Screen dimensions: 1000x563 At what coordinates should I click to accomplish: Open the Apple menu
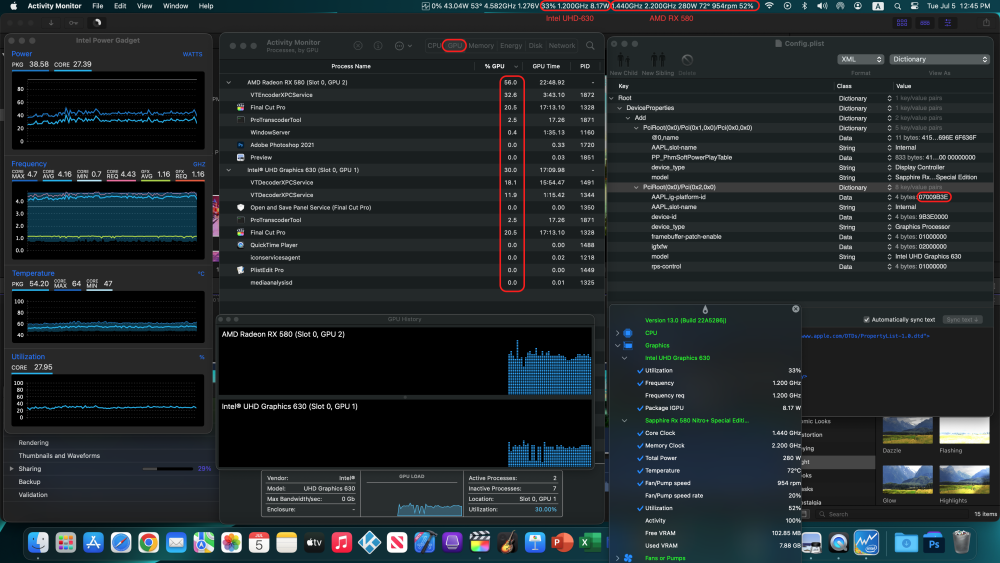click(13, 6)
